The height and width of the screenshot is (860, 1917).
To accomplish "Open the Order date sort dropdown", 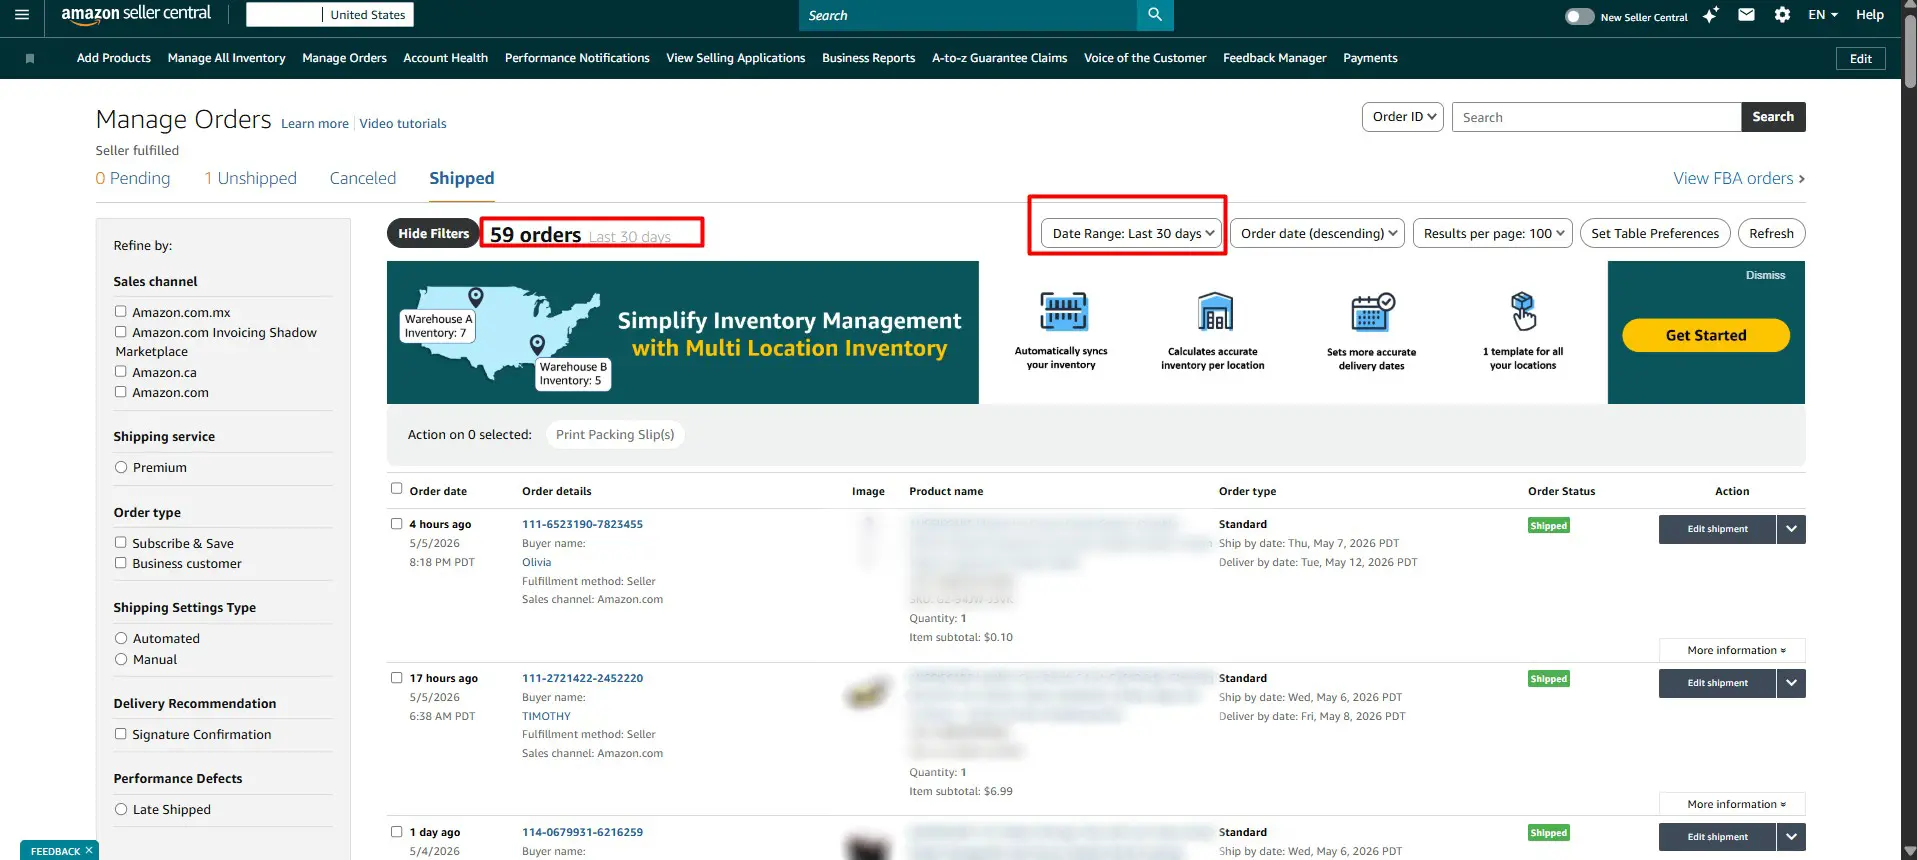I will [1317, 233].
